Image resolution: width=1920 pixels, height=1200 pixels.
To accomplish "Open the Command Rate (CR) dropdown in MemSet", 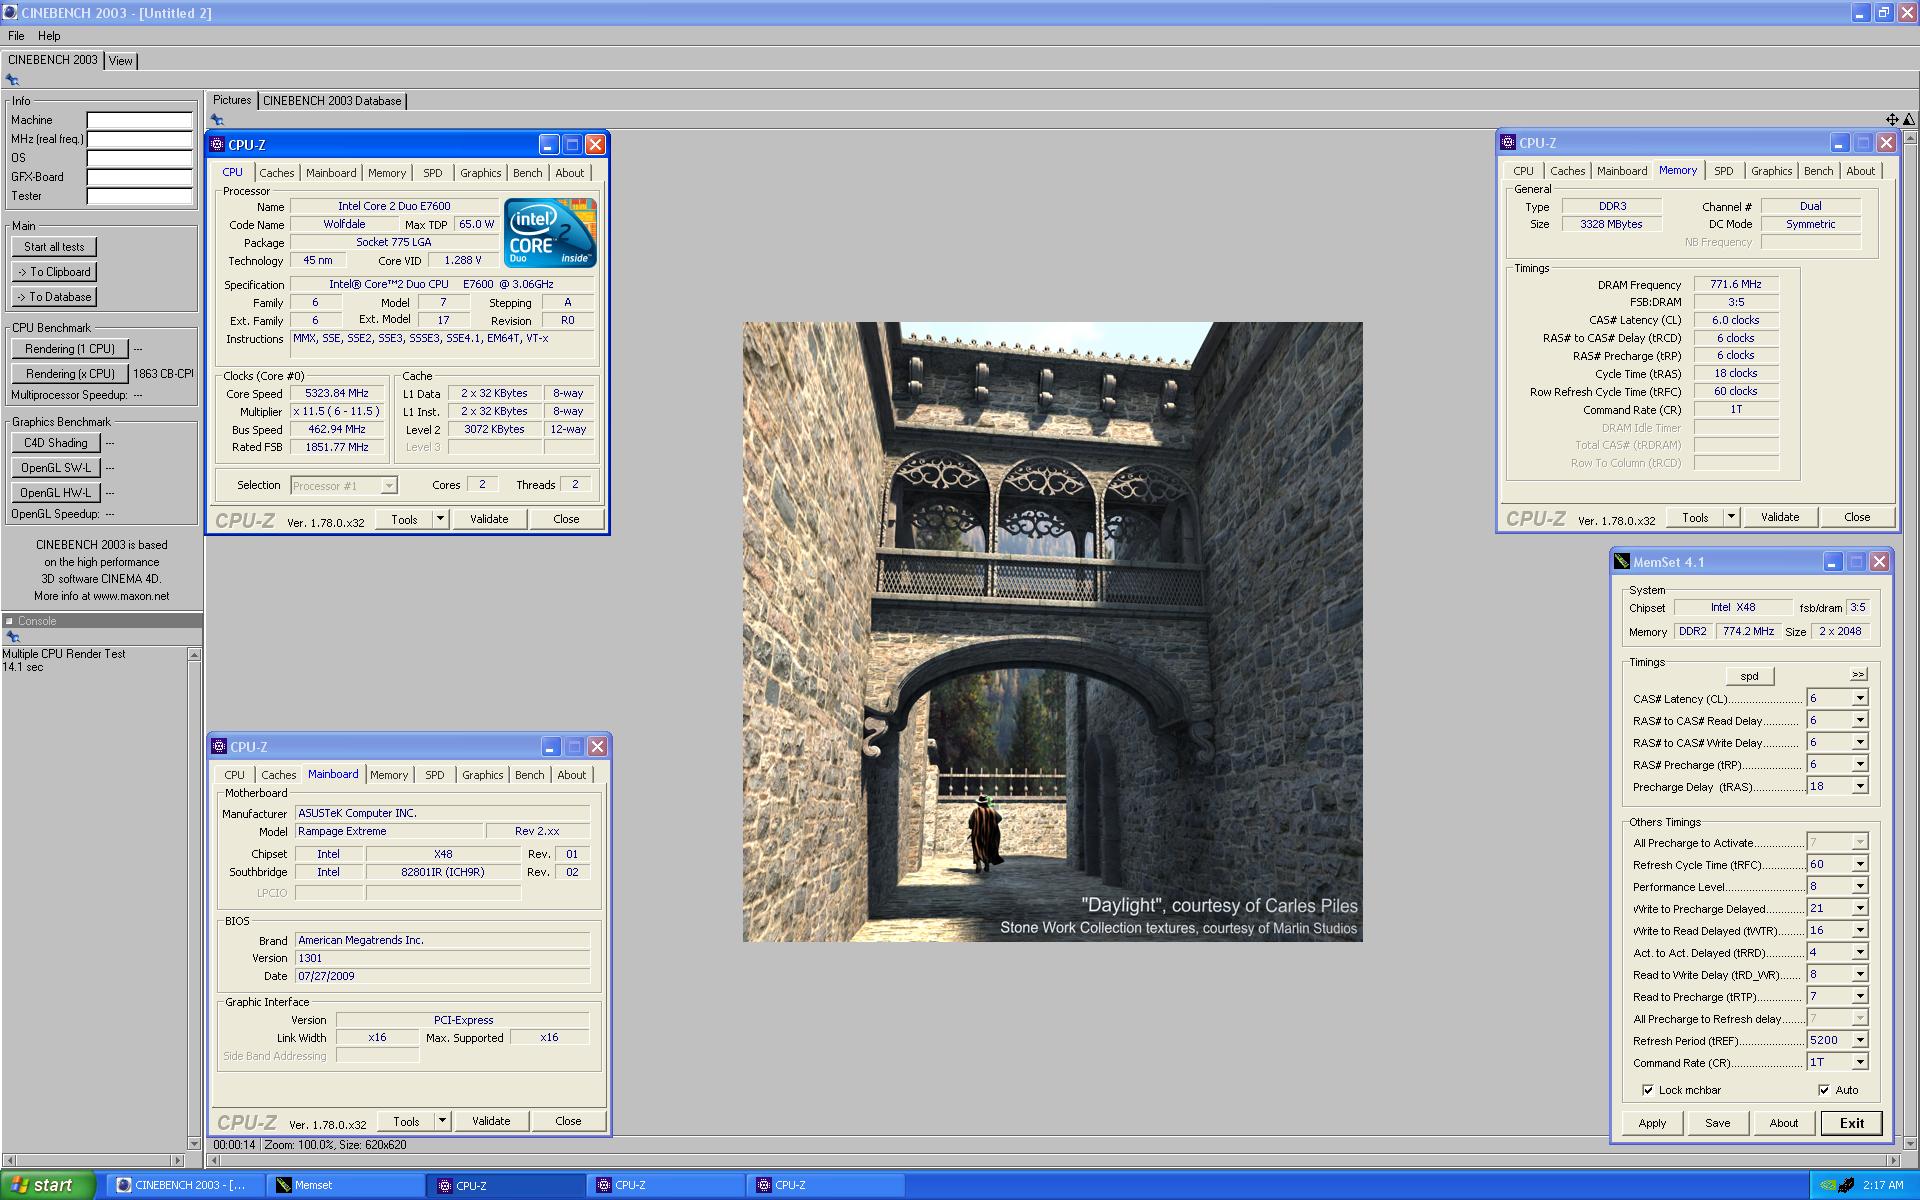I will [1860, 1062].
